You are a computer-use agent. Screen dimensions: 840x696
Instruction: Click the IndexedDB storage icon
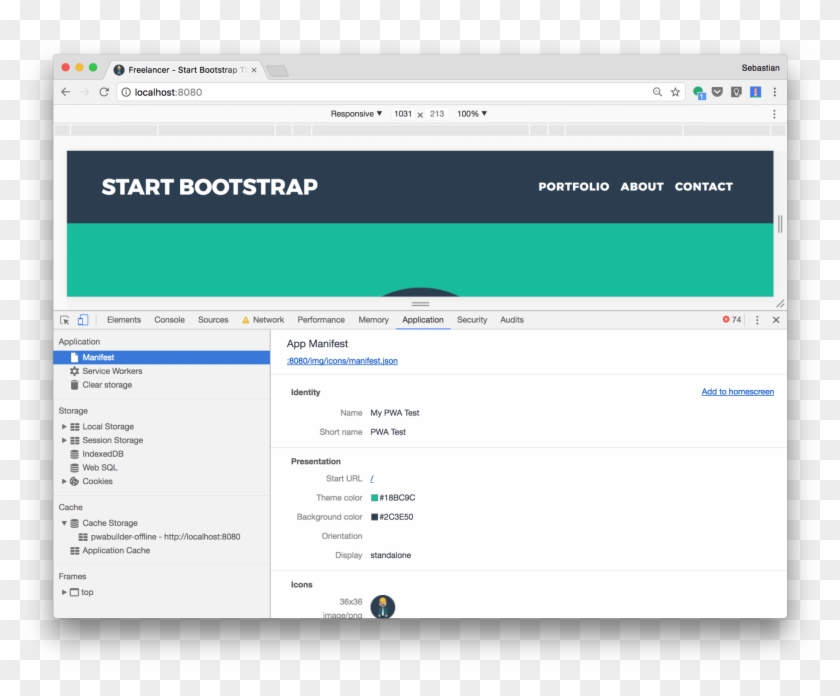tap(74, 453)
